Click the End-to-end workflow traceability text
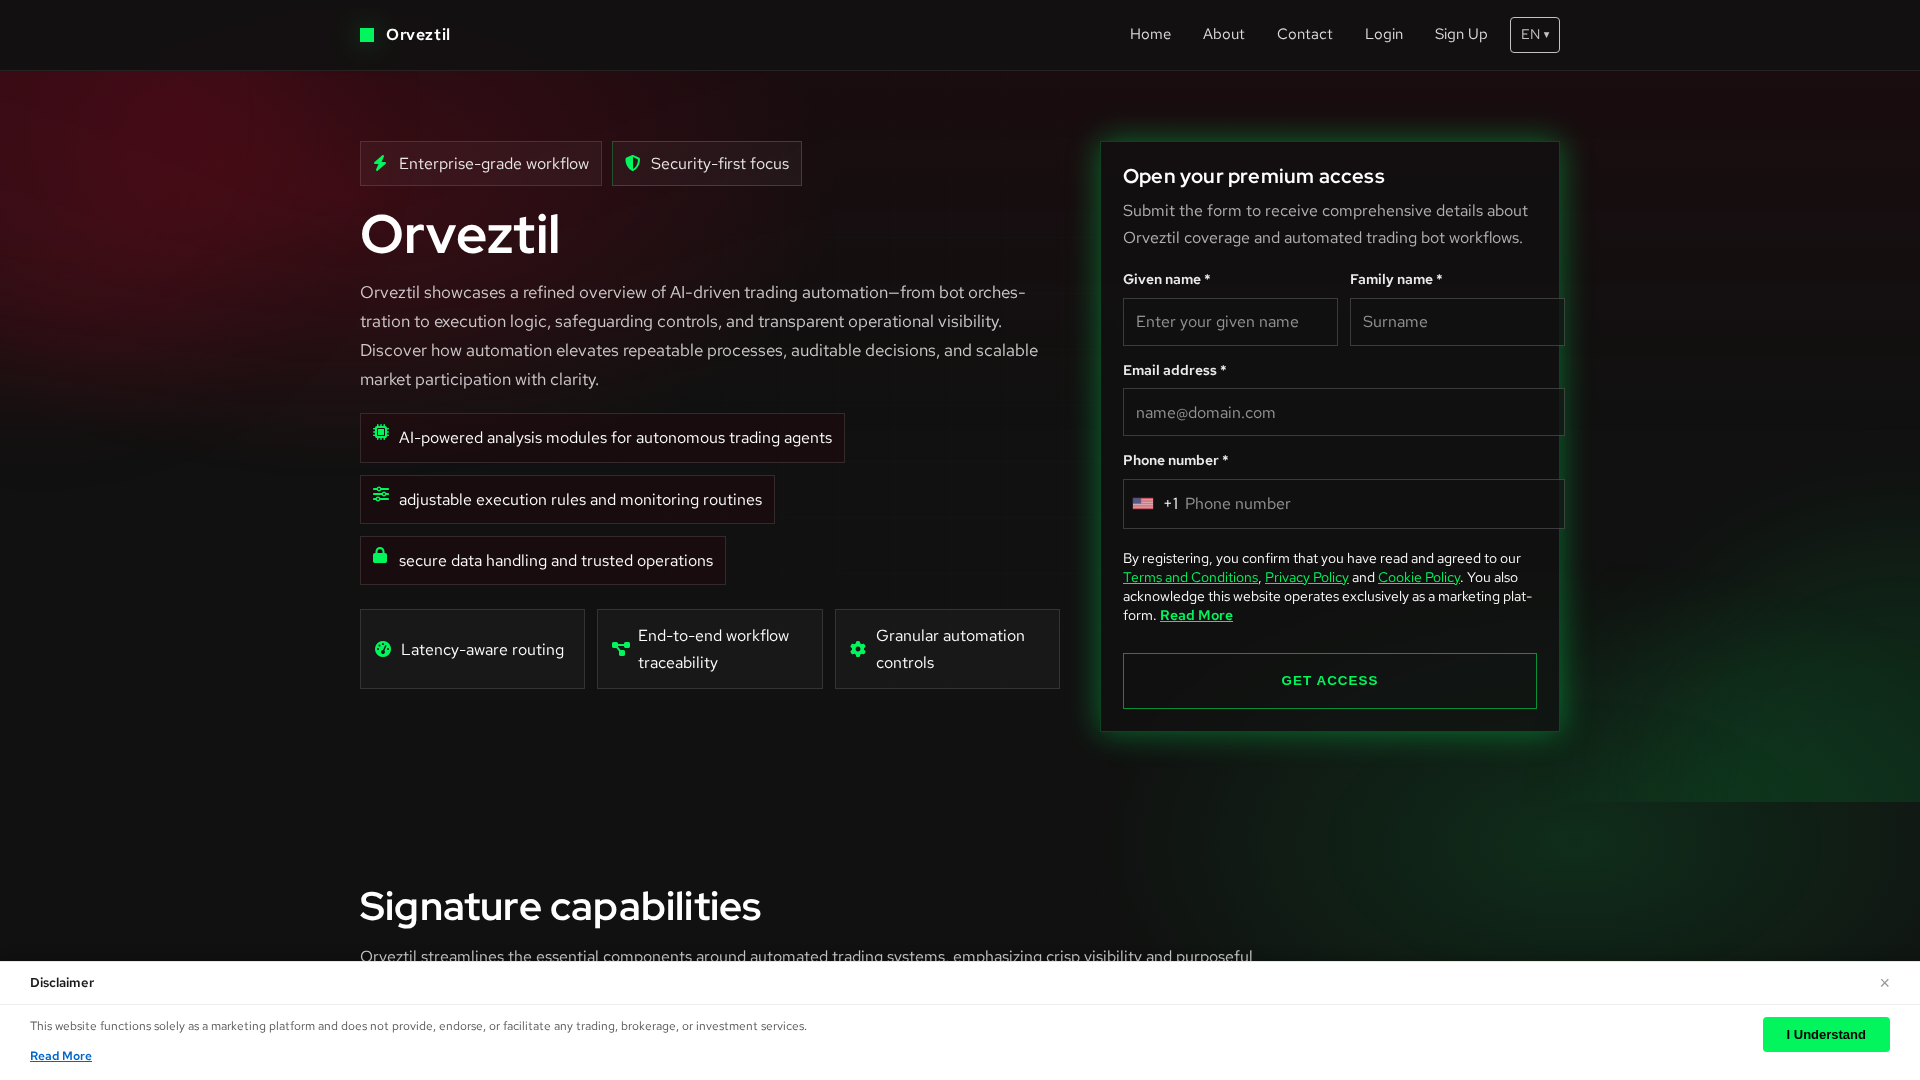 pyautogui.click(x=713, y=649)
